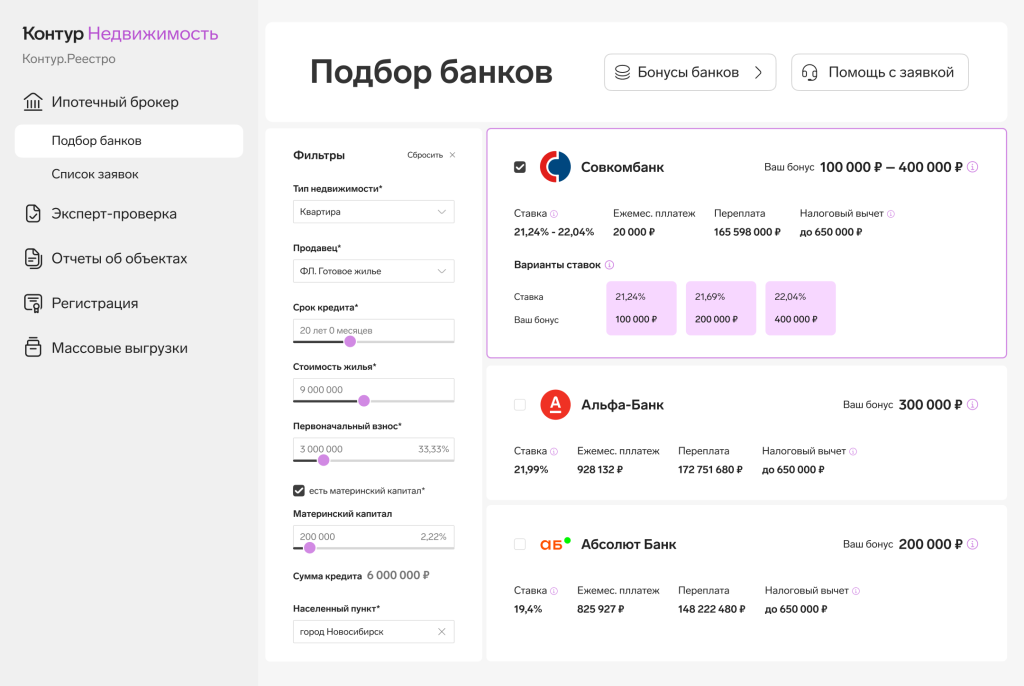The image size is (1024, 686).
Task: Click the Массовые выгрузки icon
Action: click(33, 348)
